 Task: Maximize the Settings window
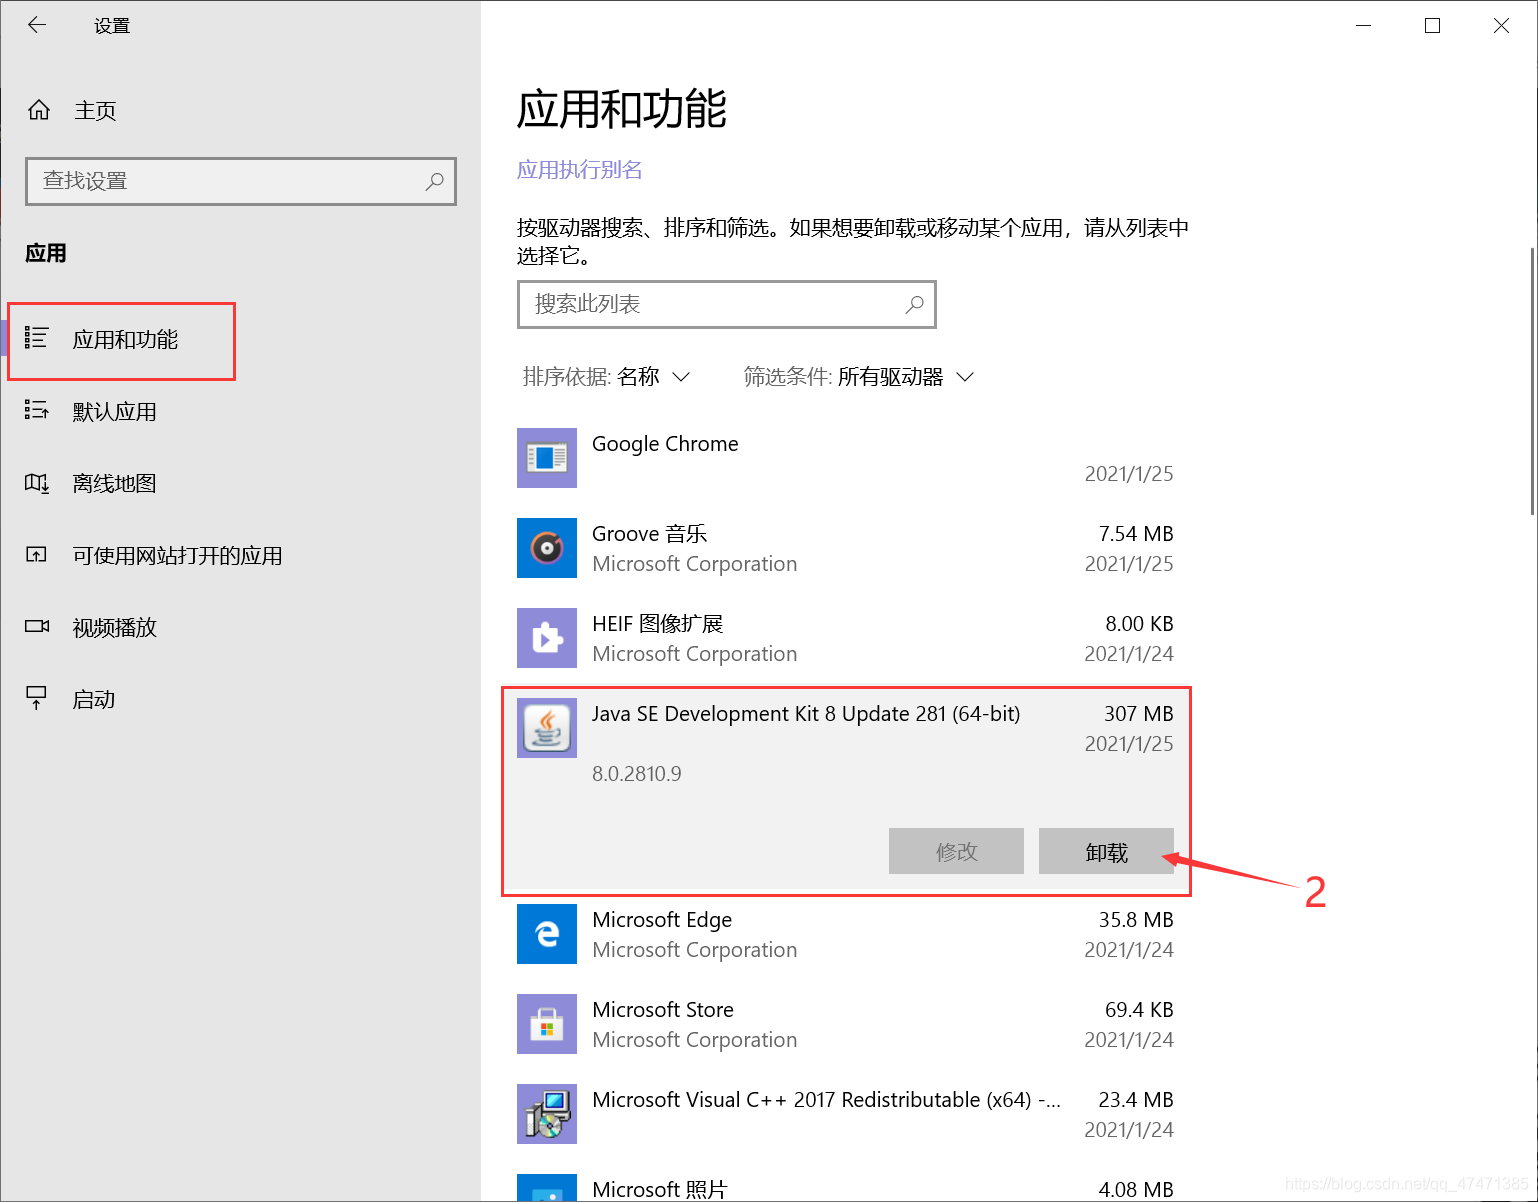click(1432, 25)
